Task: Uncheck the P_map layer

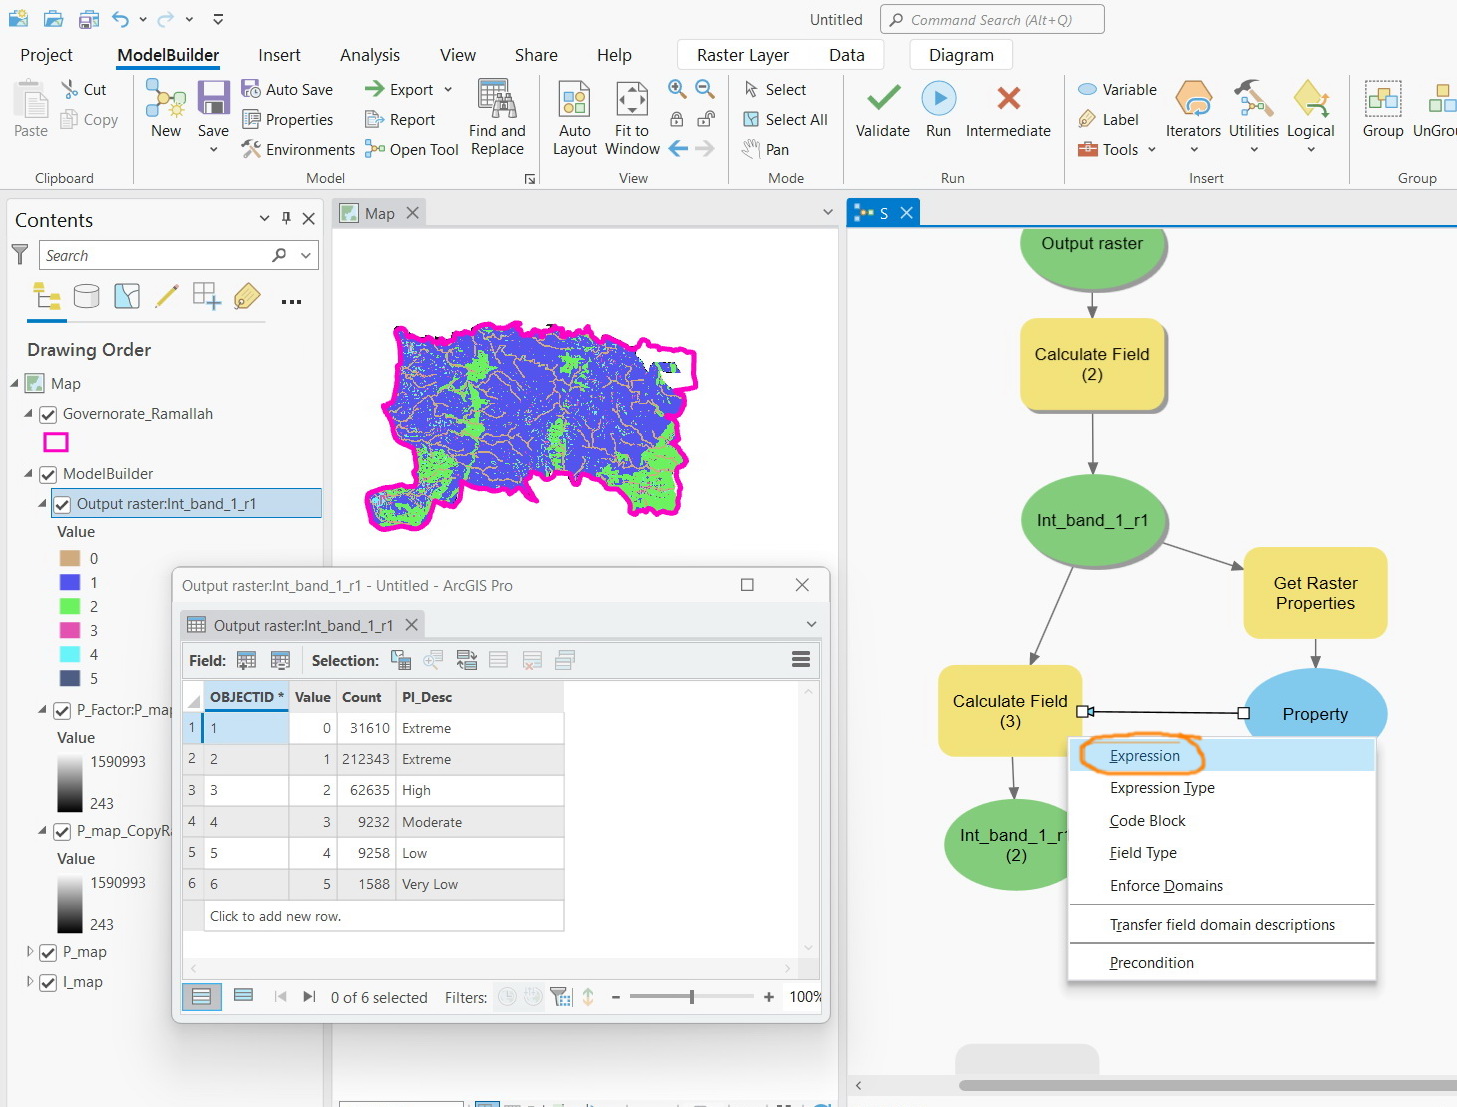Action: point(48,952)
